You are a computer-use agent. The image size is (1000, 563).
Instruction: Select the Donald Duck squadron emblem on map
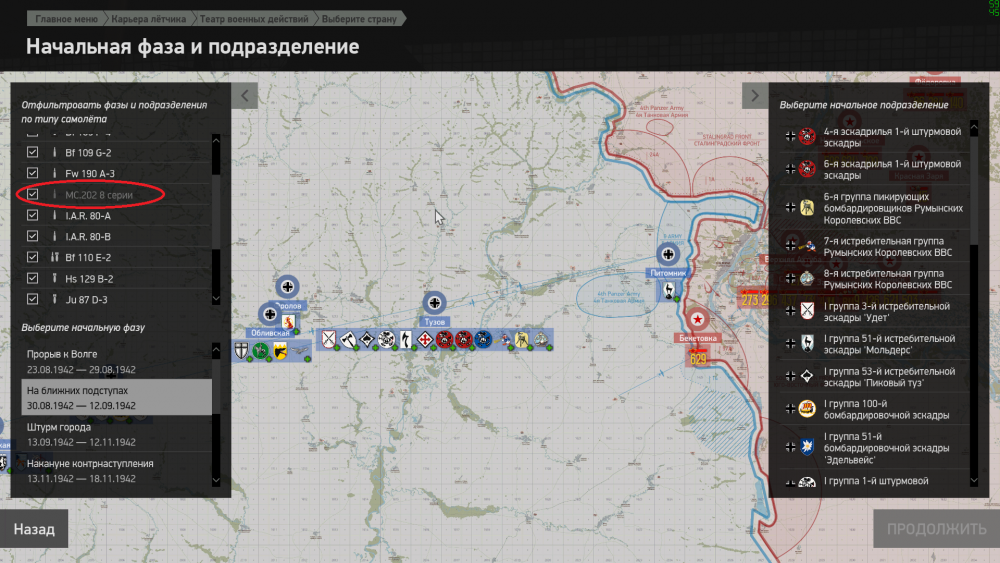pos(503,339)
